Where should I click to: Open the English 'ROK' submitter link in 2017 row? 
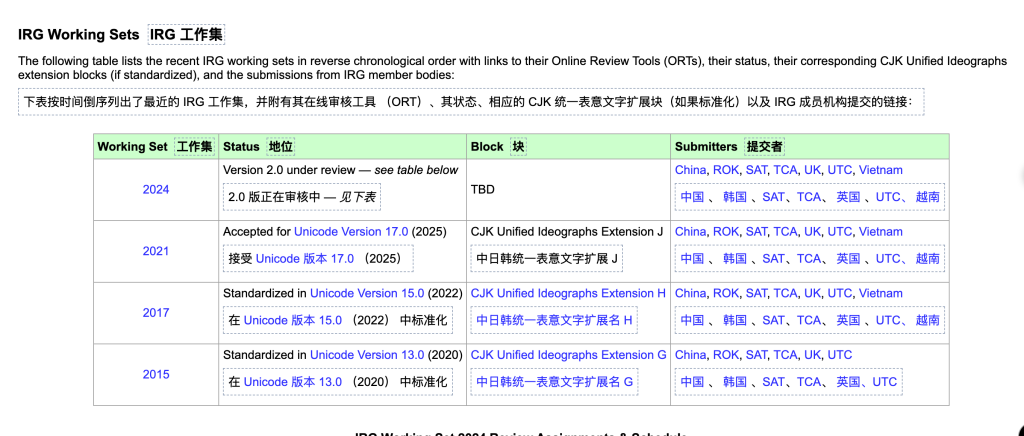point(726,294)
